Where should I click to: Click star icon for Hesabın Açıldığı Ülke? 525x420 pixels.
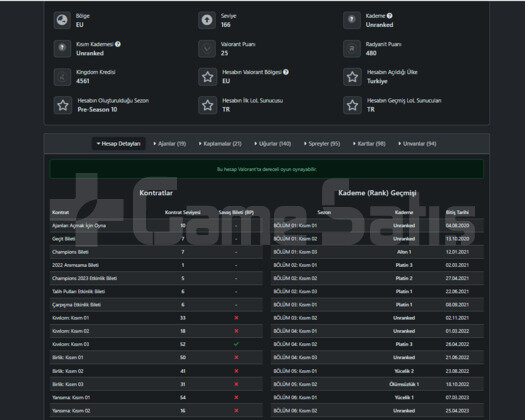[x=352, y=77]
